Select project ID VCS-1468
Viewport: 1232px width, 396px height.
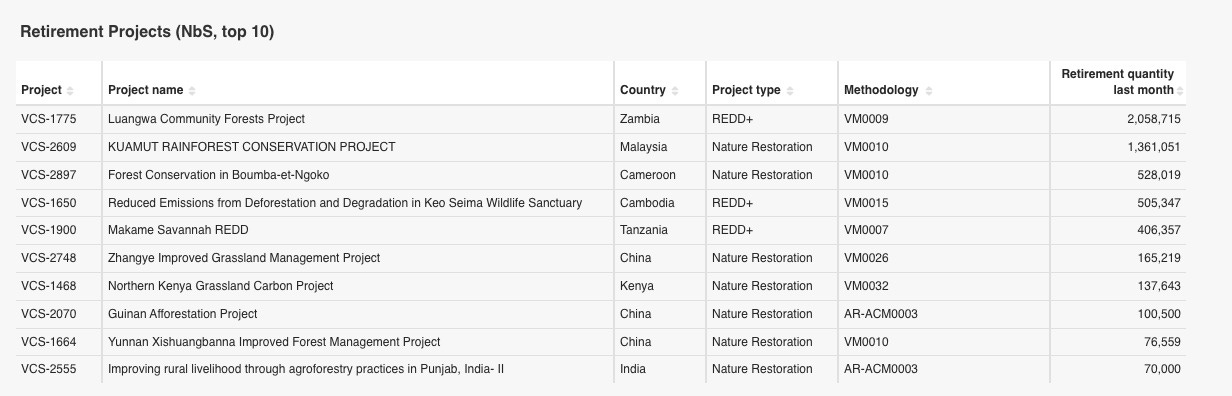pyautogui.click(x=48, y=286)
